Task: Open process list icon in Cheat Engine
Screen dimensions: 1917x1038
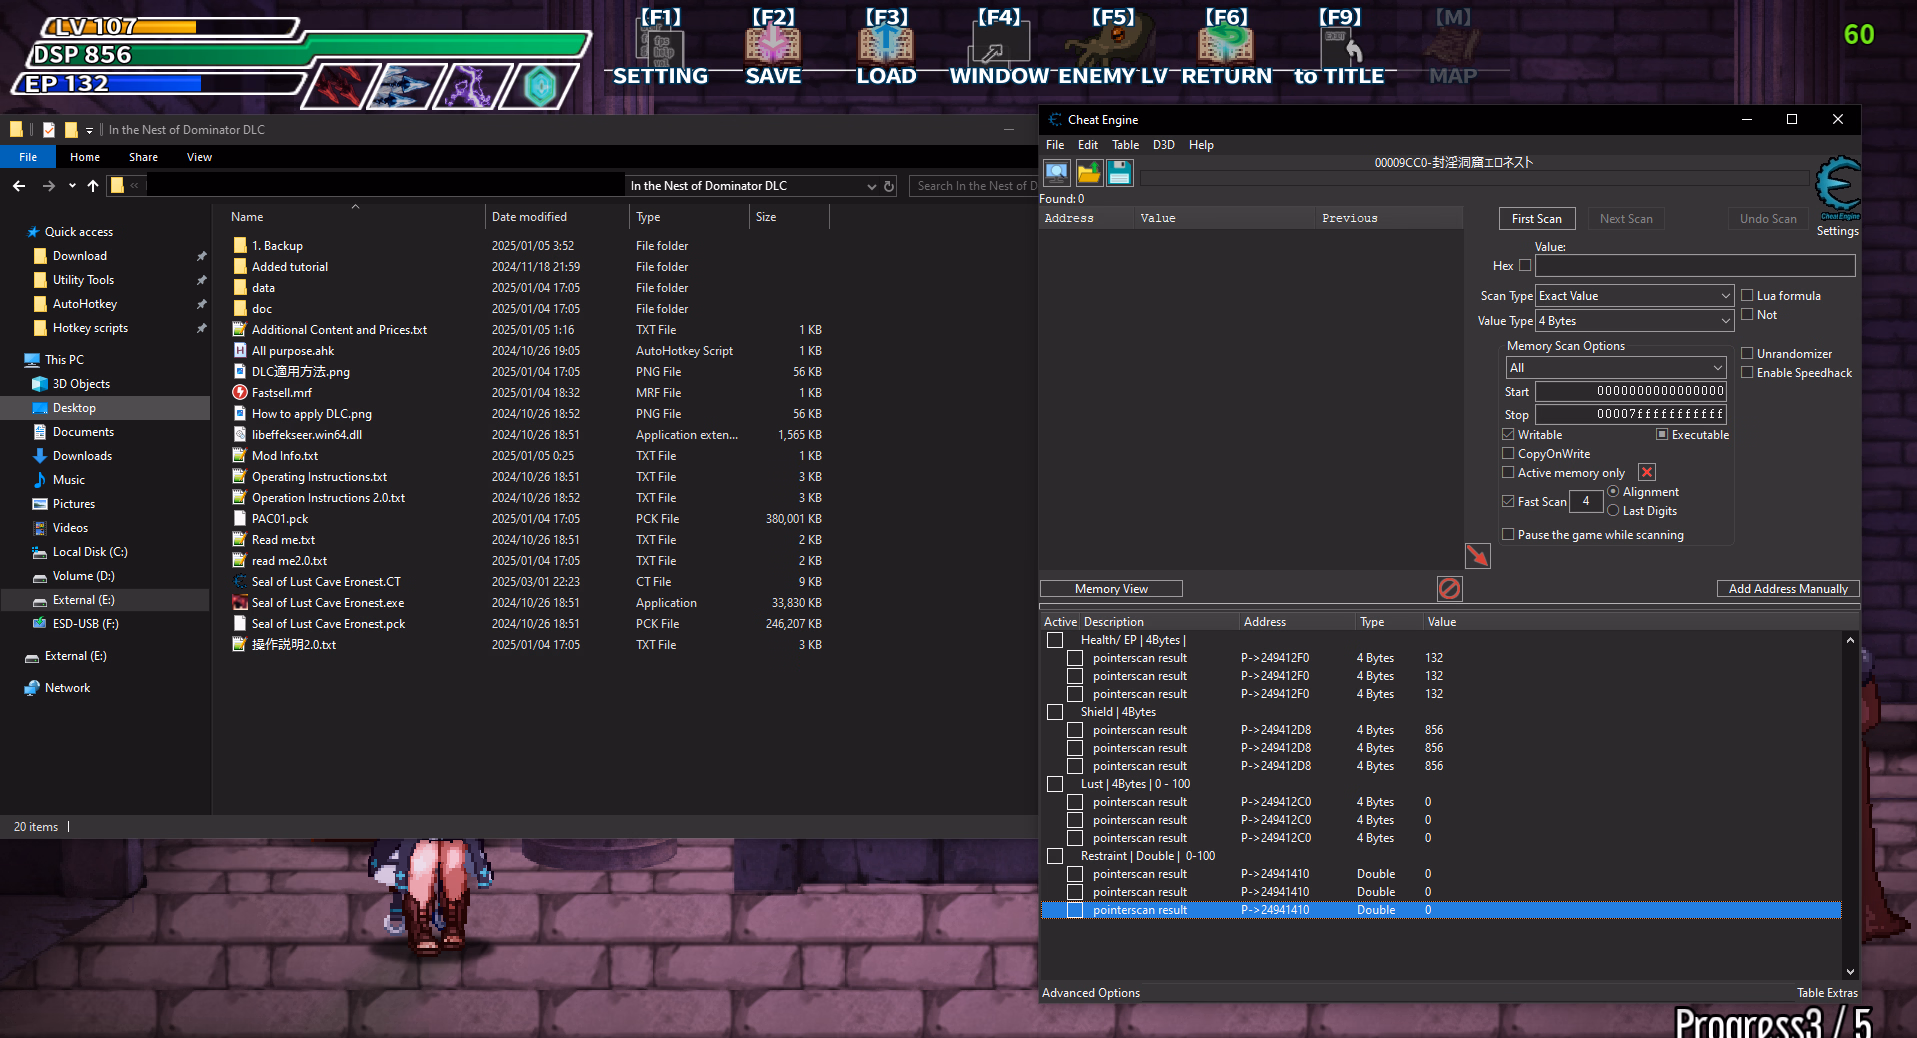Action: pos(1057,173)
